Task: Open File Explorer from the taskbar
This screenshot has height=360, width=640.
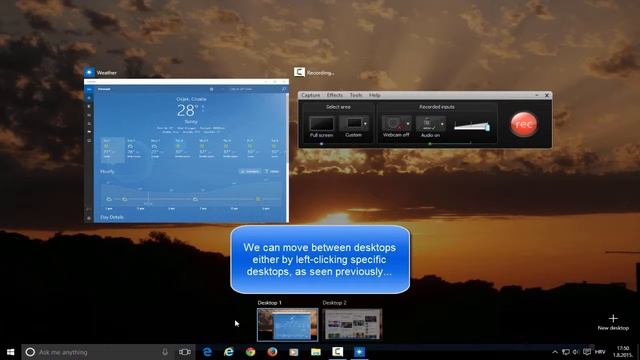Action: (x=316, y=352)
